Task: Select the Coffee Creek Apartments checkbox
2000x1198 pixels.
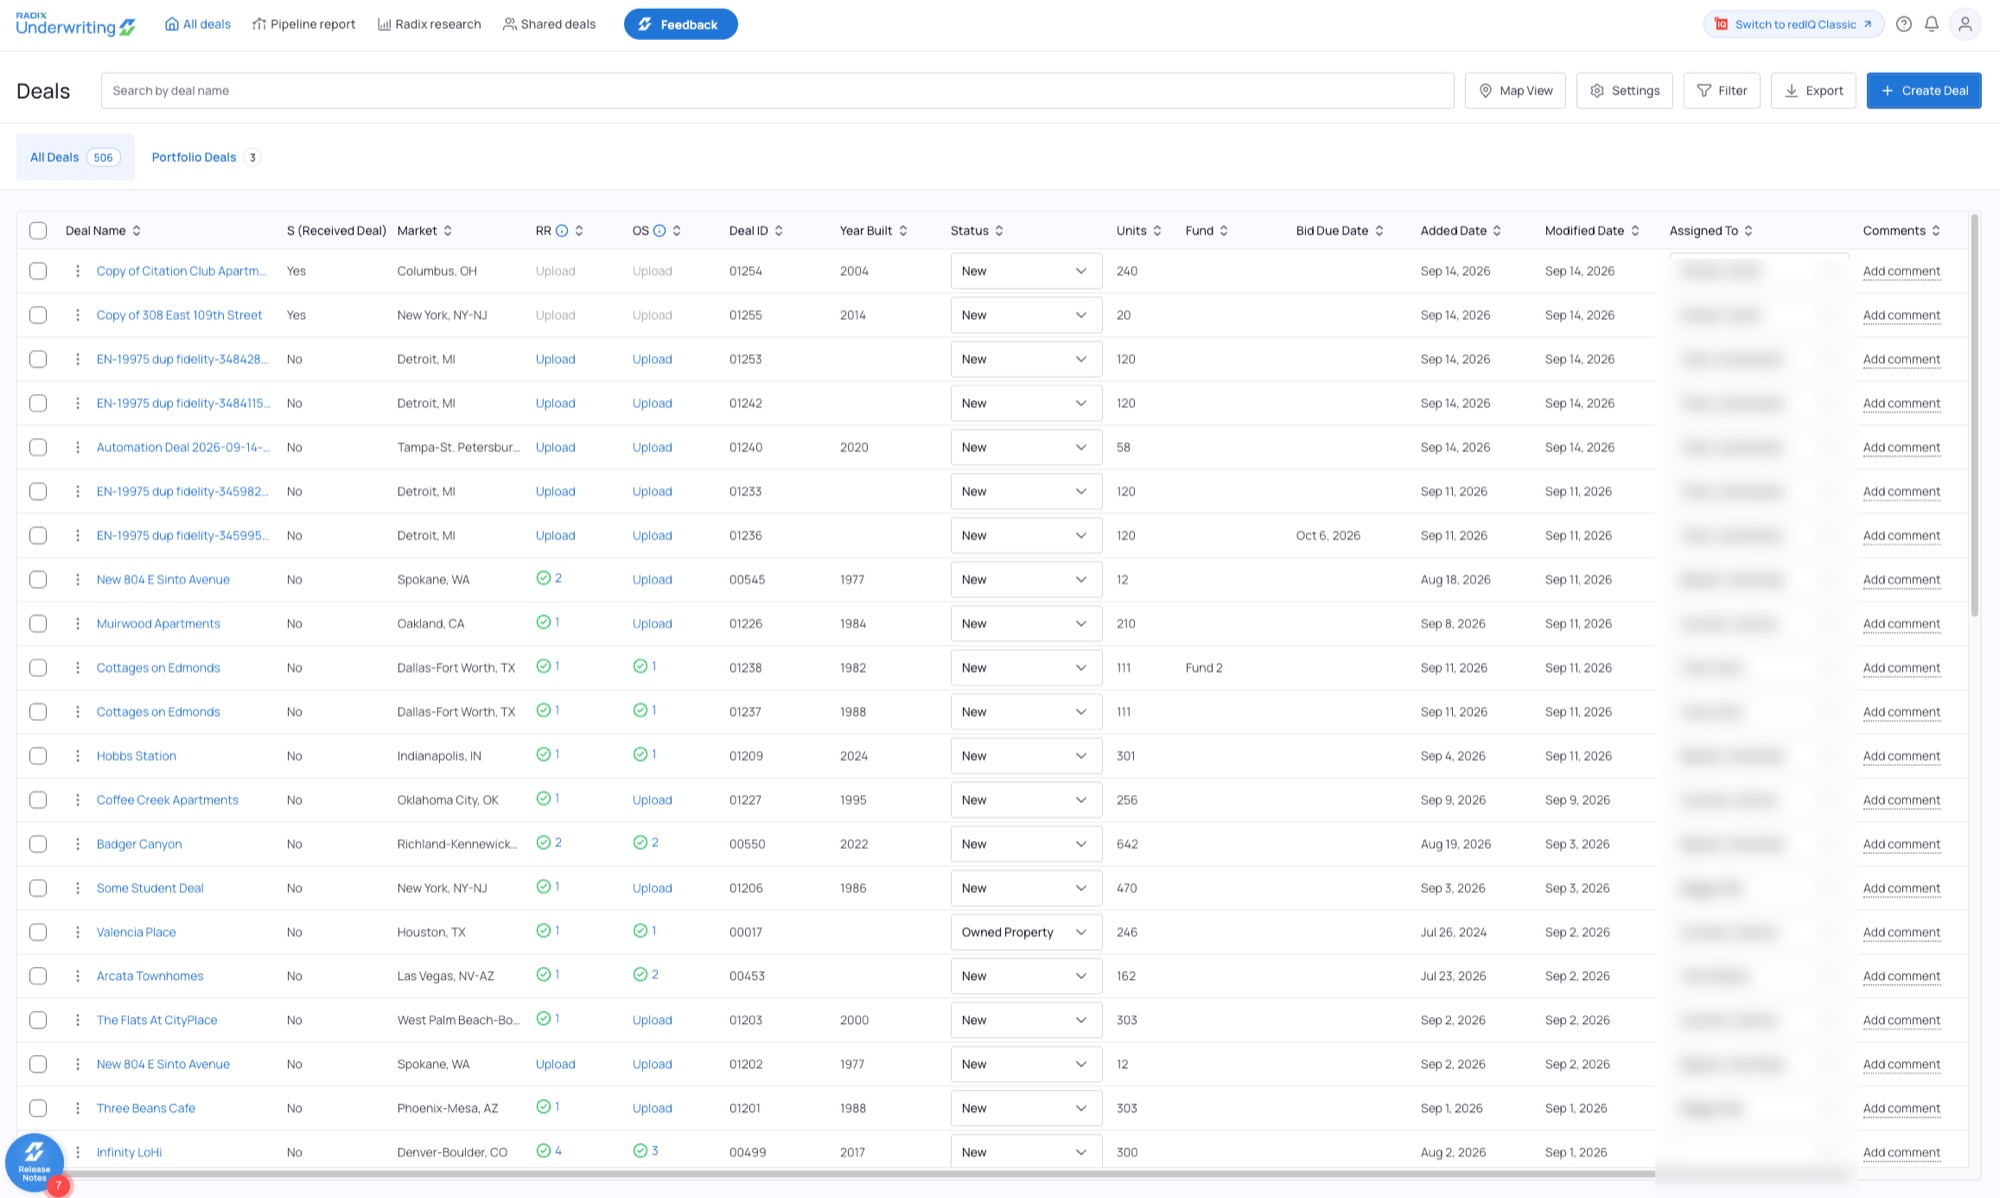Action: click(38, 800)
